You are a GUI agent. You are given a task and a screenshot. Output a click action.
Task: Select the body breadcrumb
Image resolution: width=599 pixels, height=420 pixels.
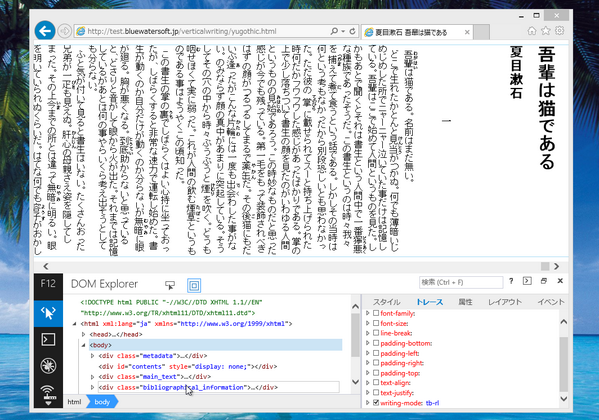[102, 402]
